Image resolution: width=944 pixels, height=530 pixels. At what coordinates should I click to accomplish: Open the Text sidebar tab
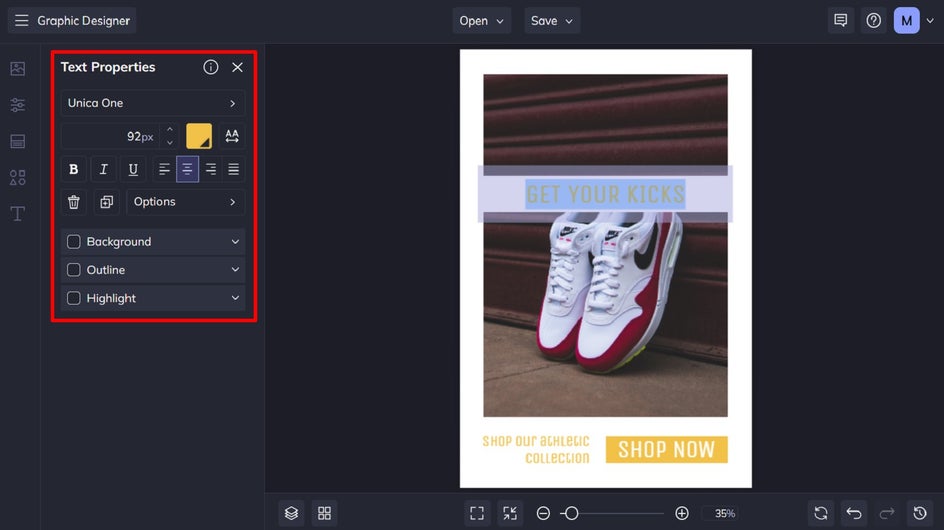[17, 214]
